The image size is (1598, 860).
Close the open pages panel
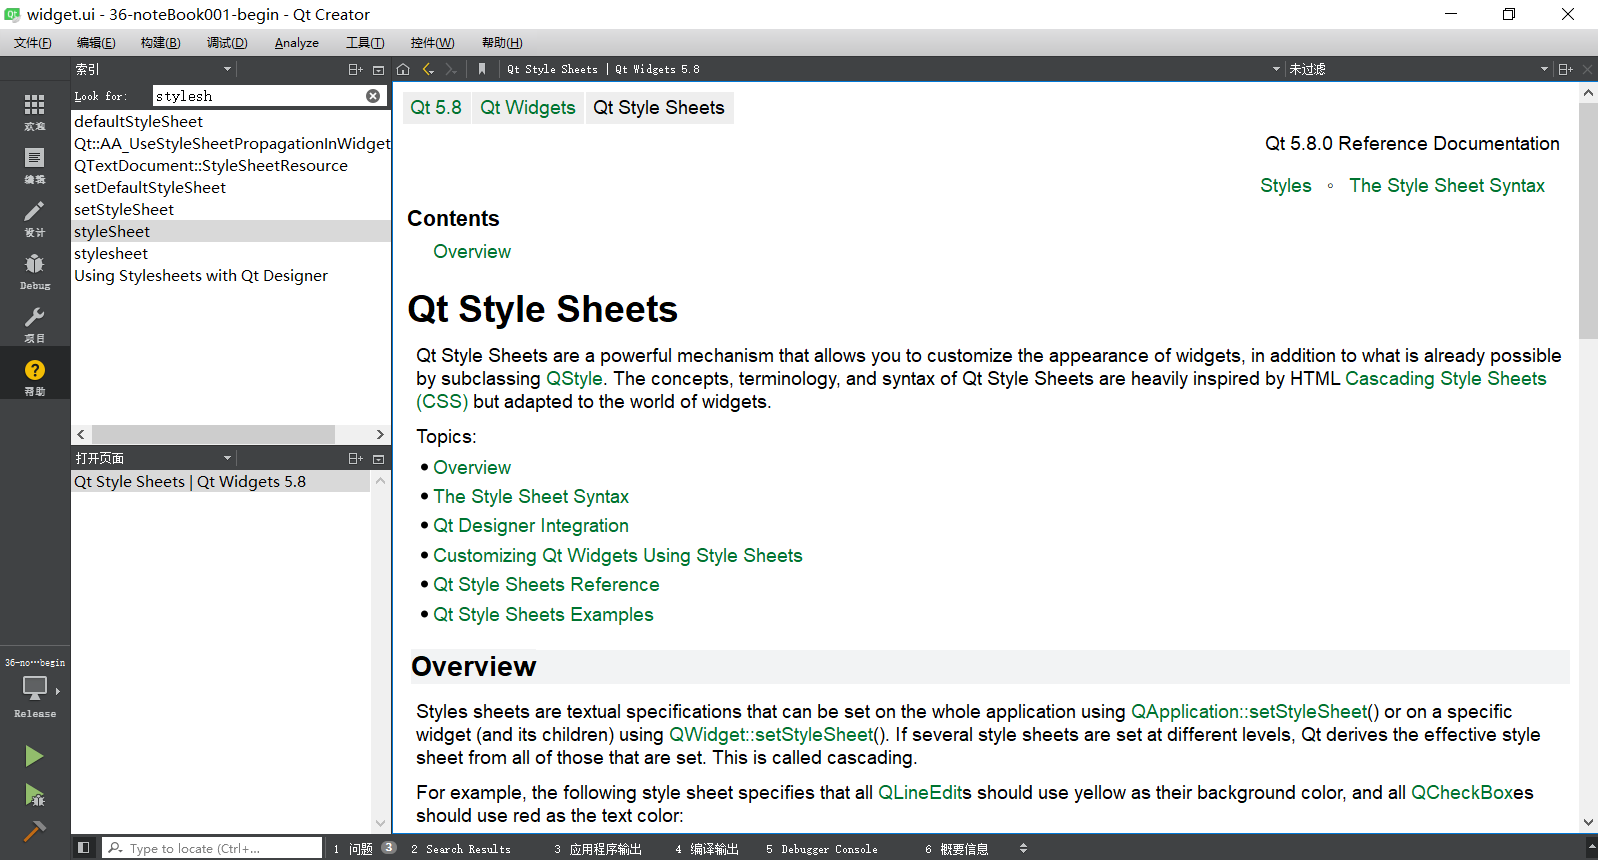tap(379, 458)
